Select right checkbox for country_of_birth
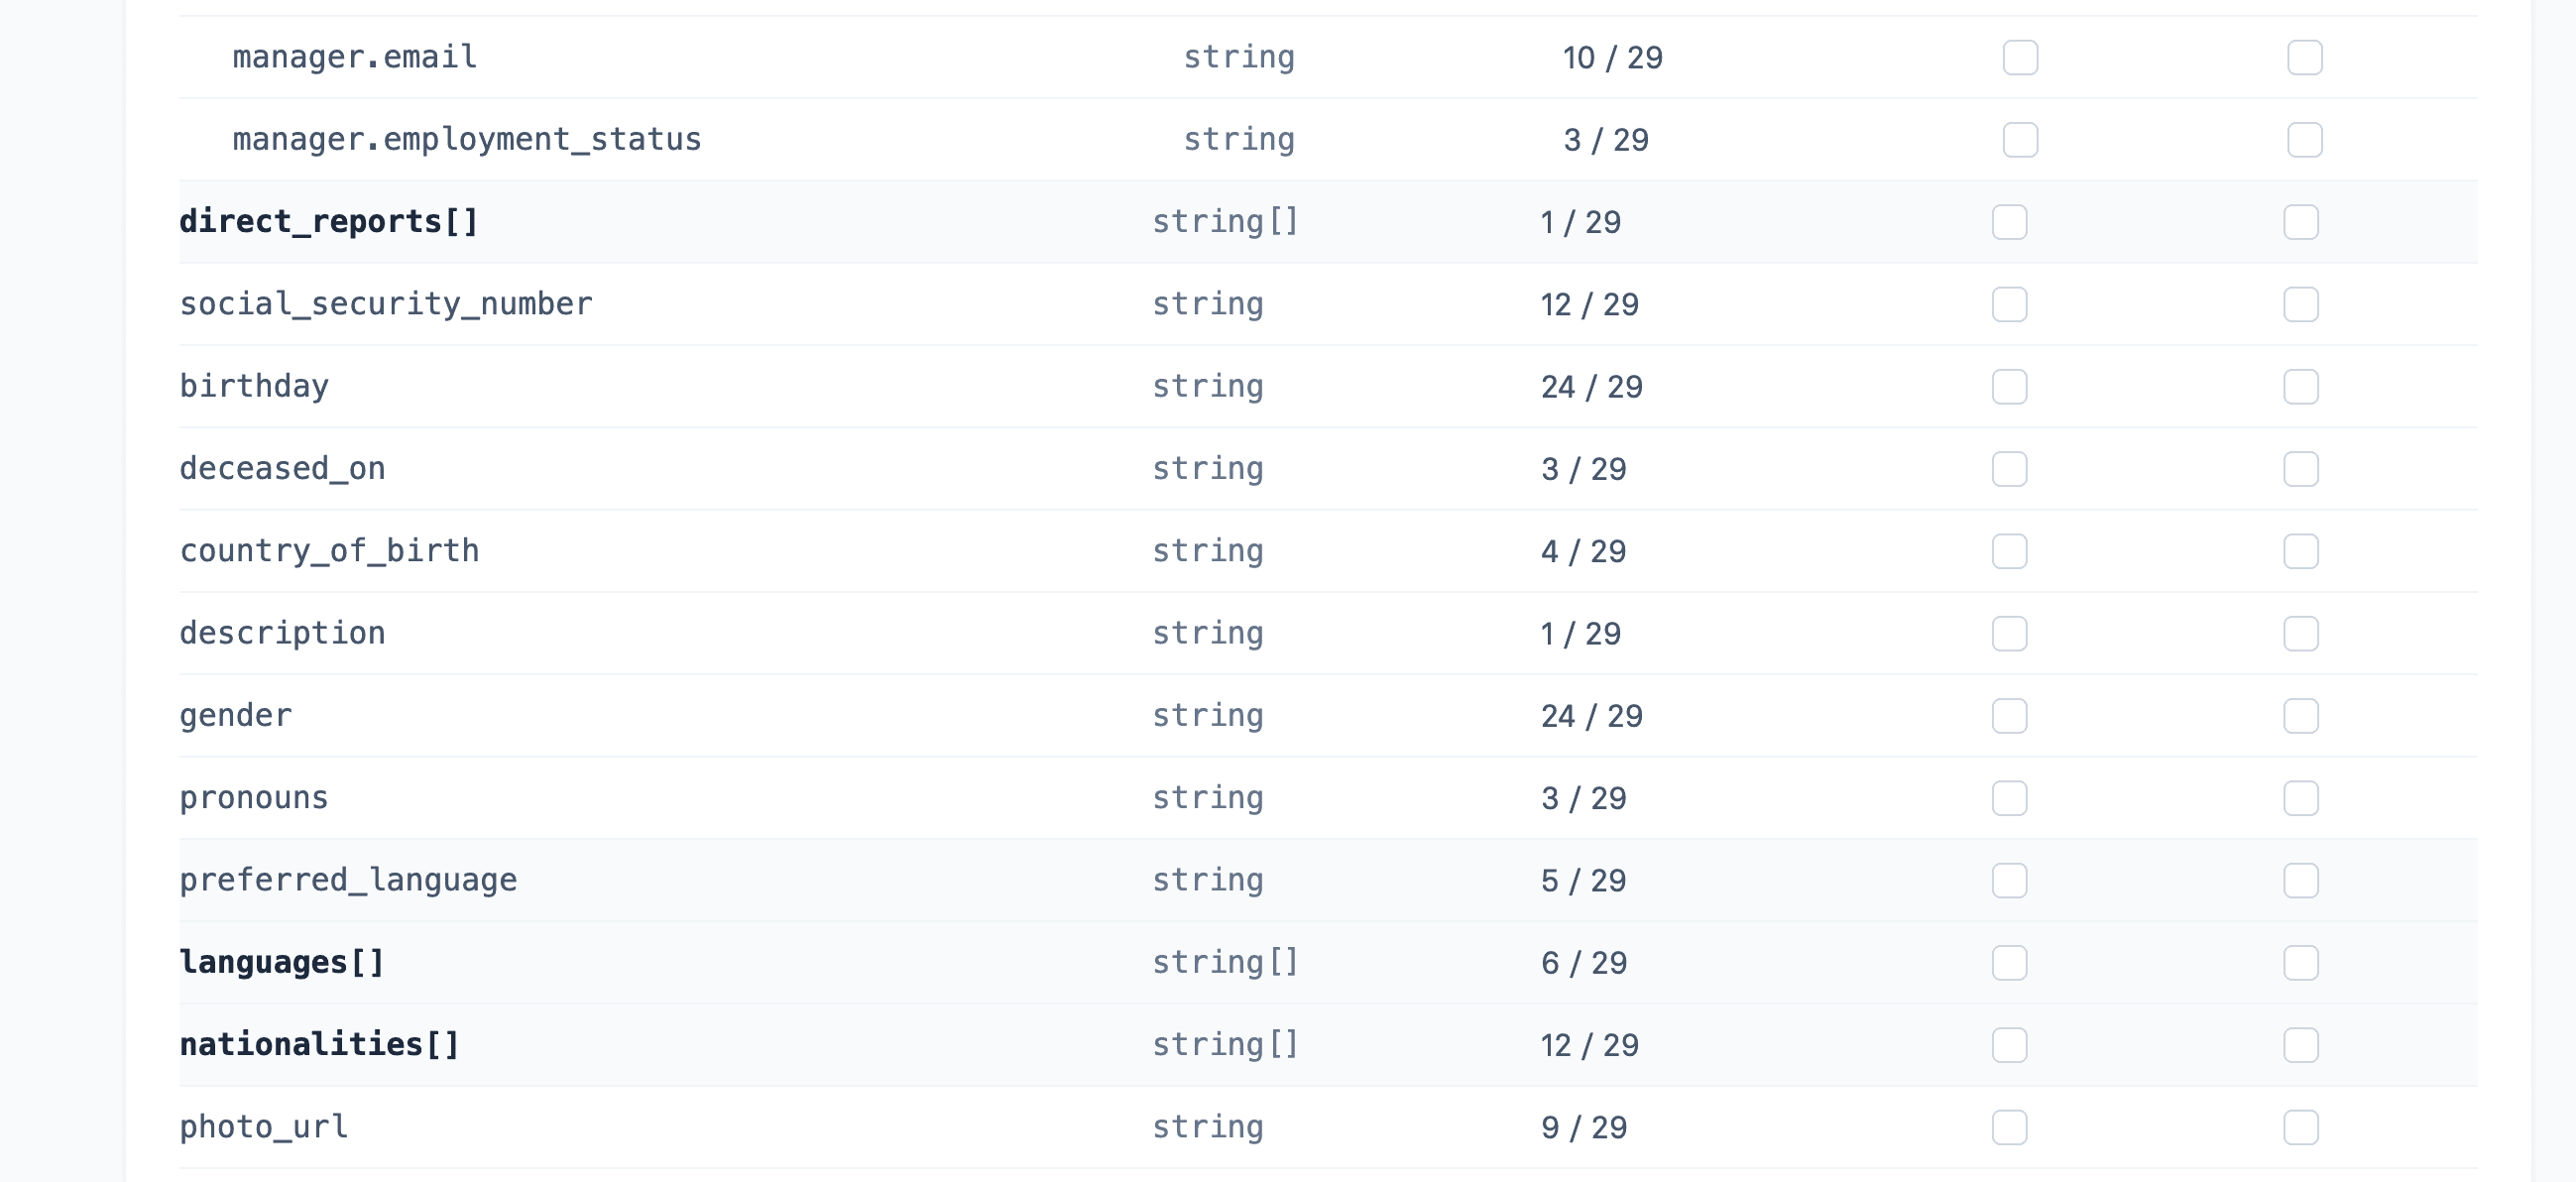 coord(2300,551)
